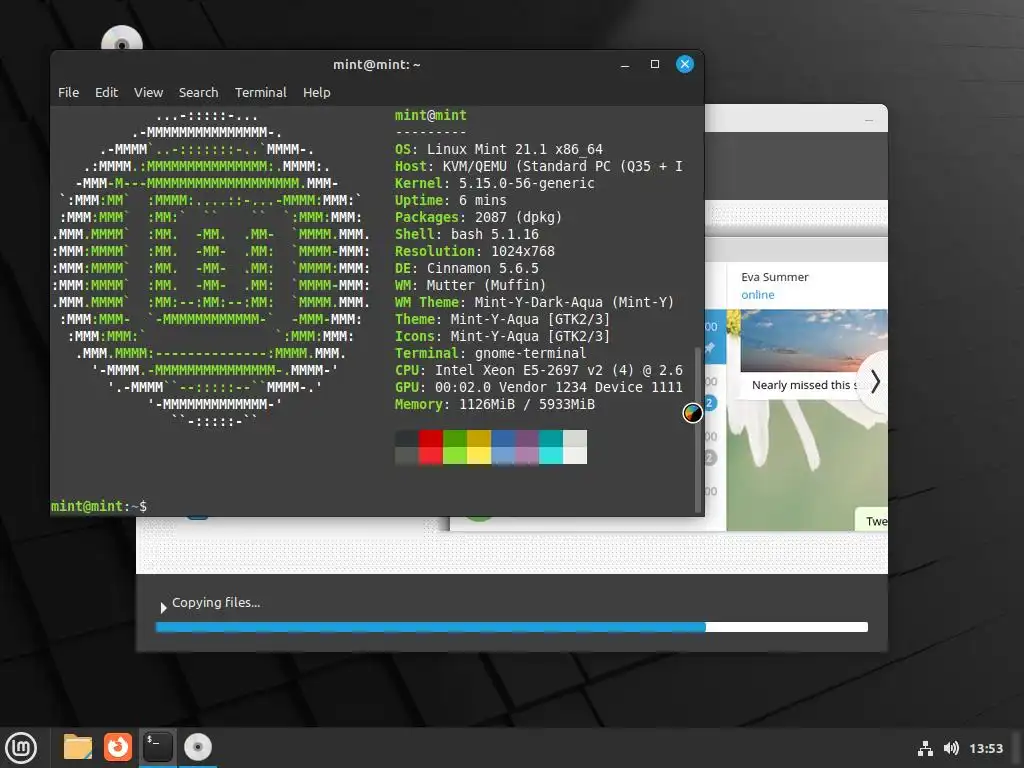Viewport: 1024px width, 768px height.
Task: Open the clock showing 13:53
Action: pyautogui.click(x=985, y=748)
